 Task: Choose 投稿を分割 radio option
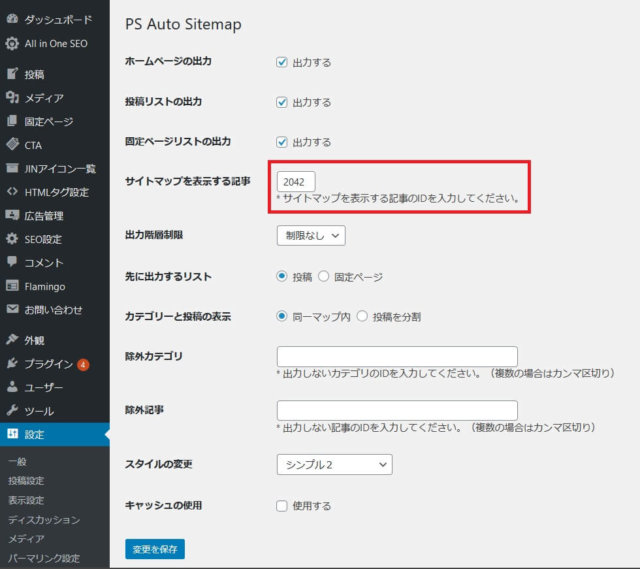362,316
